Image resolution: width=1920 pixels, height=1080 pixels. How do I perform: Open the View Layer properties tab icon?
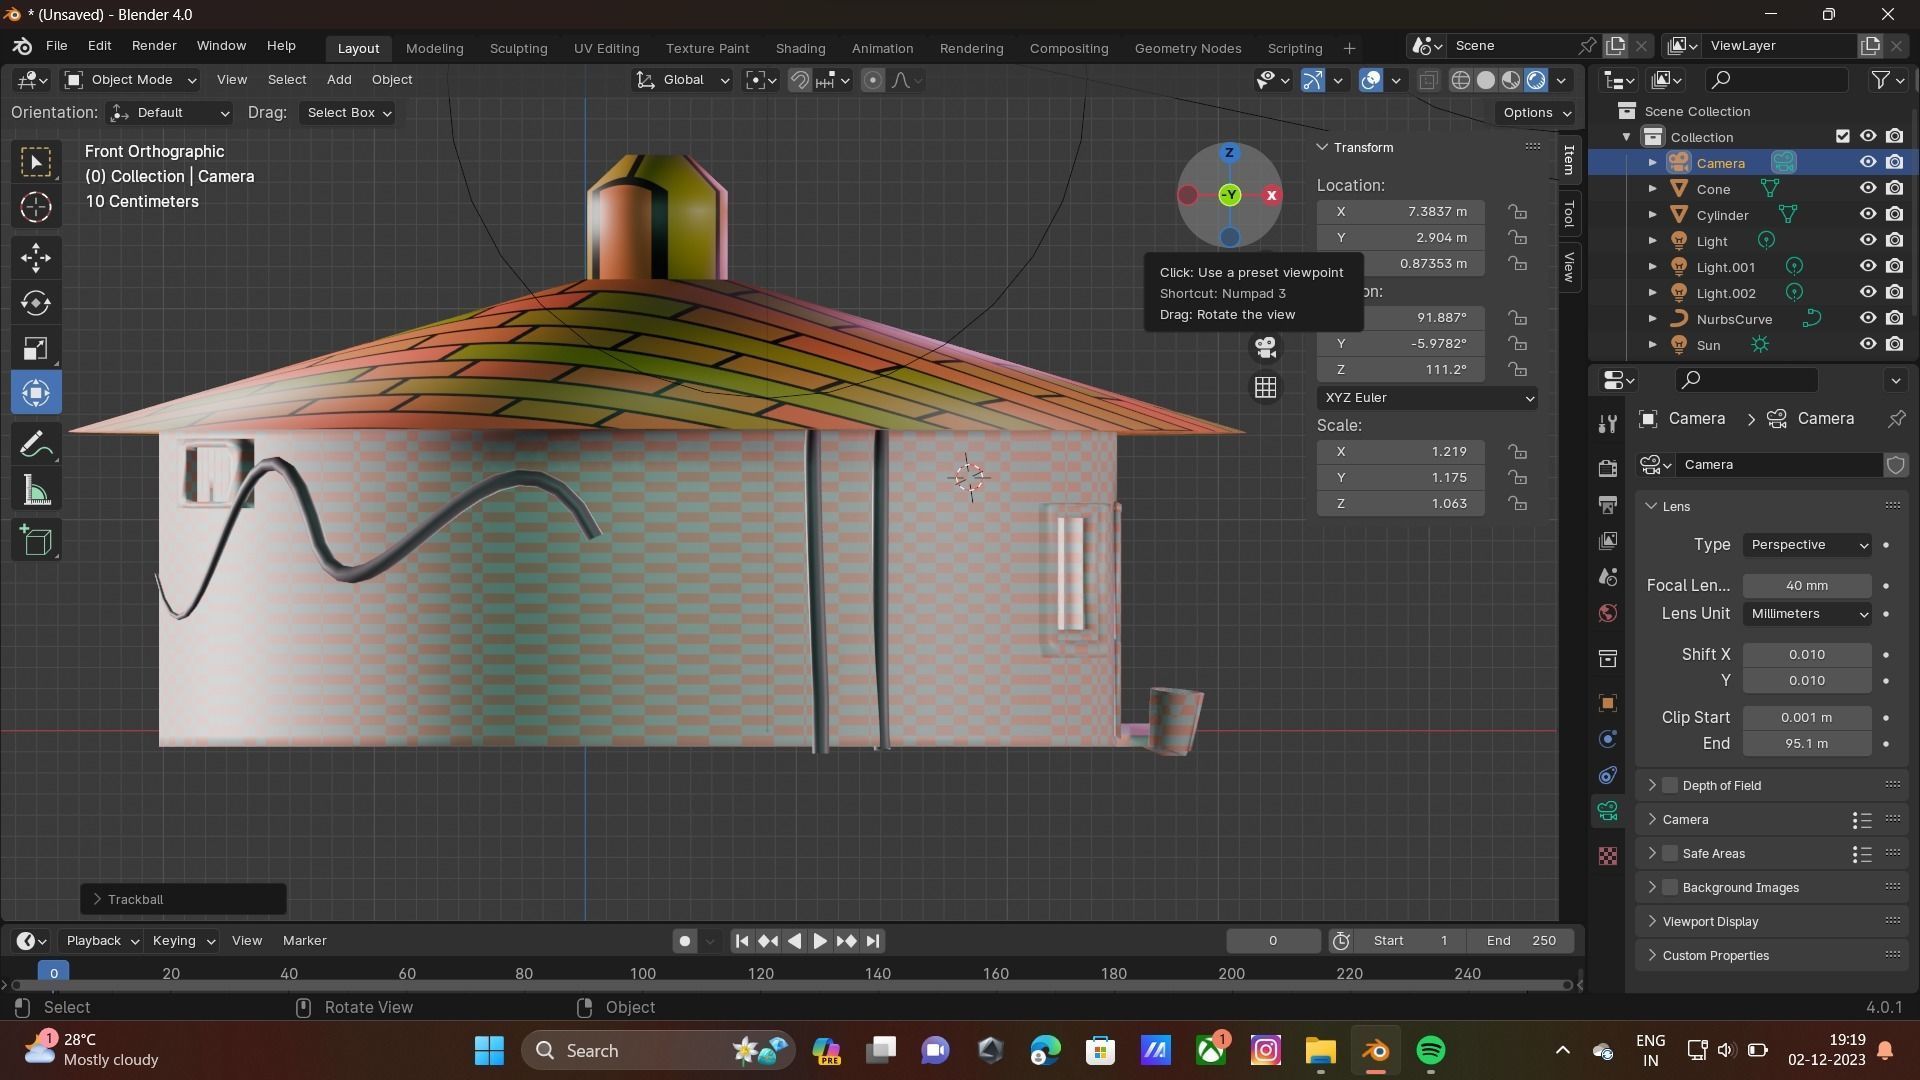(1607, 541)
